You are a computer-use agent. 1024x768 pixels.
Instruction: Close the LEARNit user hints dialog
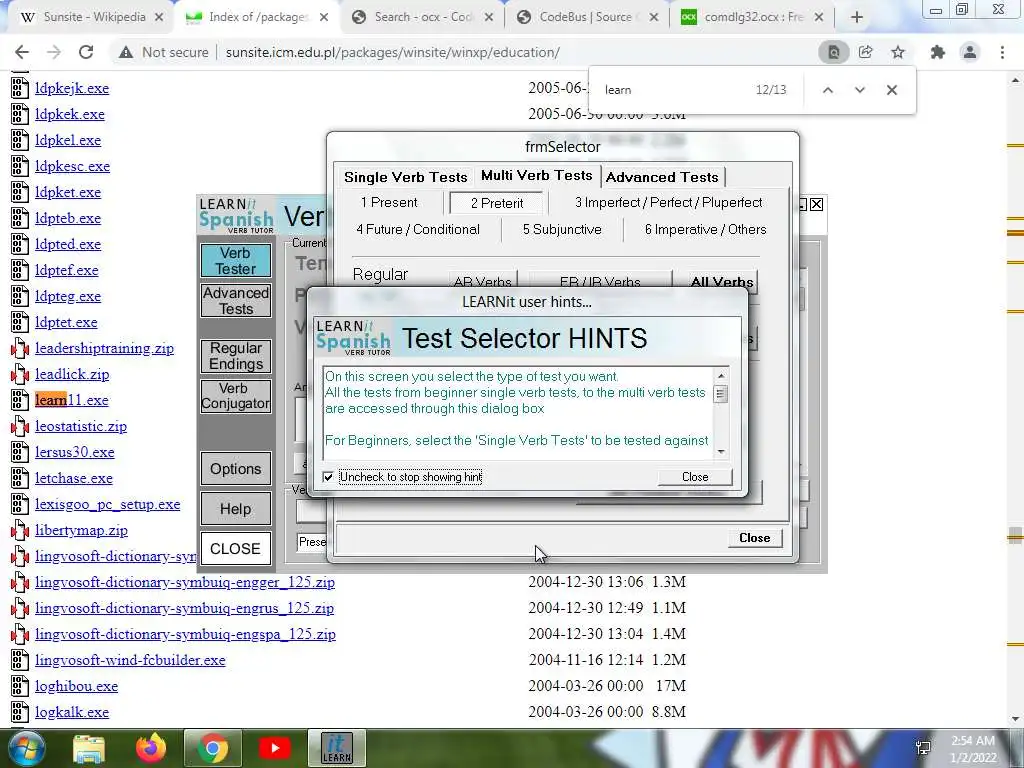[x=695, y=477]
